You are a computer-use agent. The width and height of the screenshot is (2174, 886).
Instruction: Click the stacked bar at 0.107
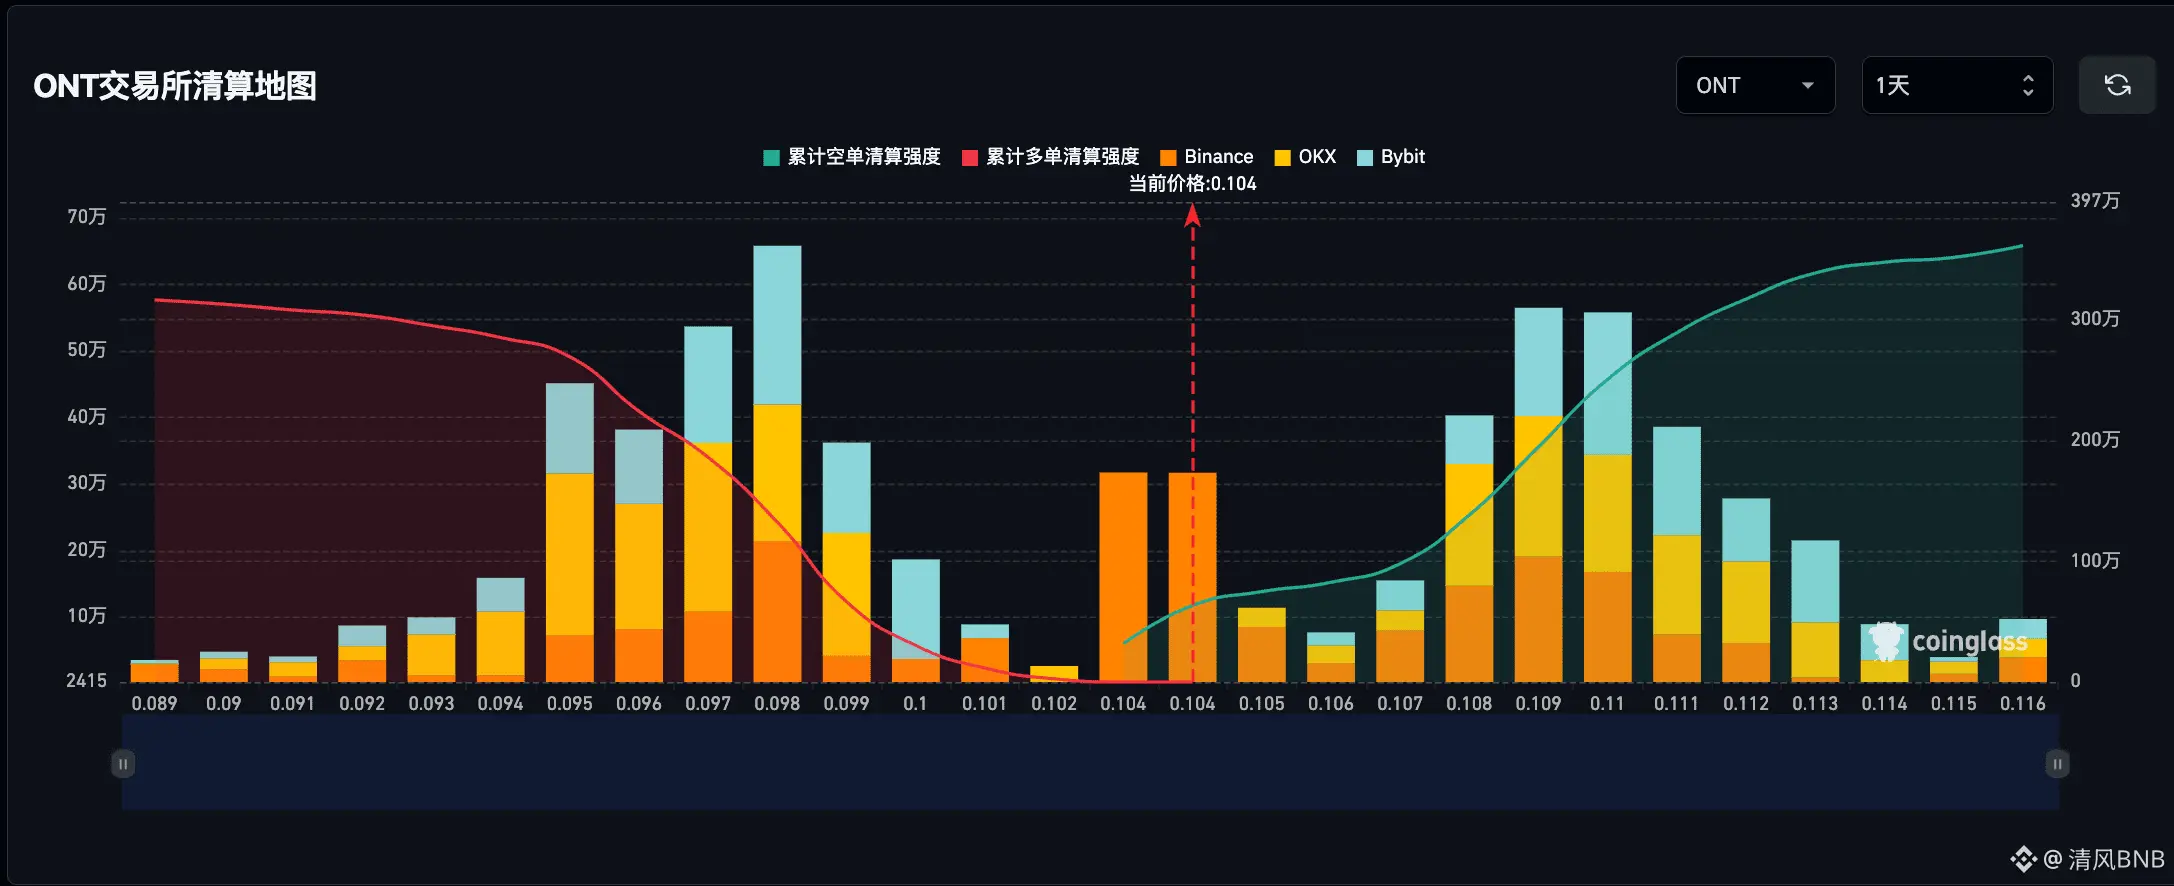(x=1400, y=631)
